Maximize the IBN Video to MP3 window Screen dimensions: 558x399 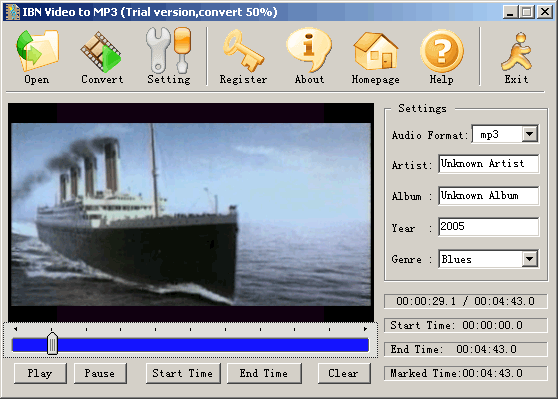pyautogui.click(x=527, y=12)
